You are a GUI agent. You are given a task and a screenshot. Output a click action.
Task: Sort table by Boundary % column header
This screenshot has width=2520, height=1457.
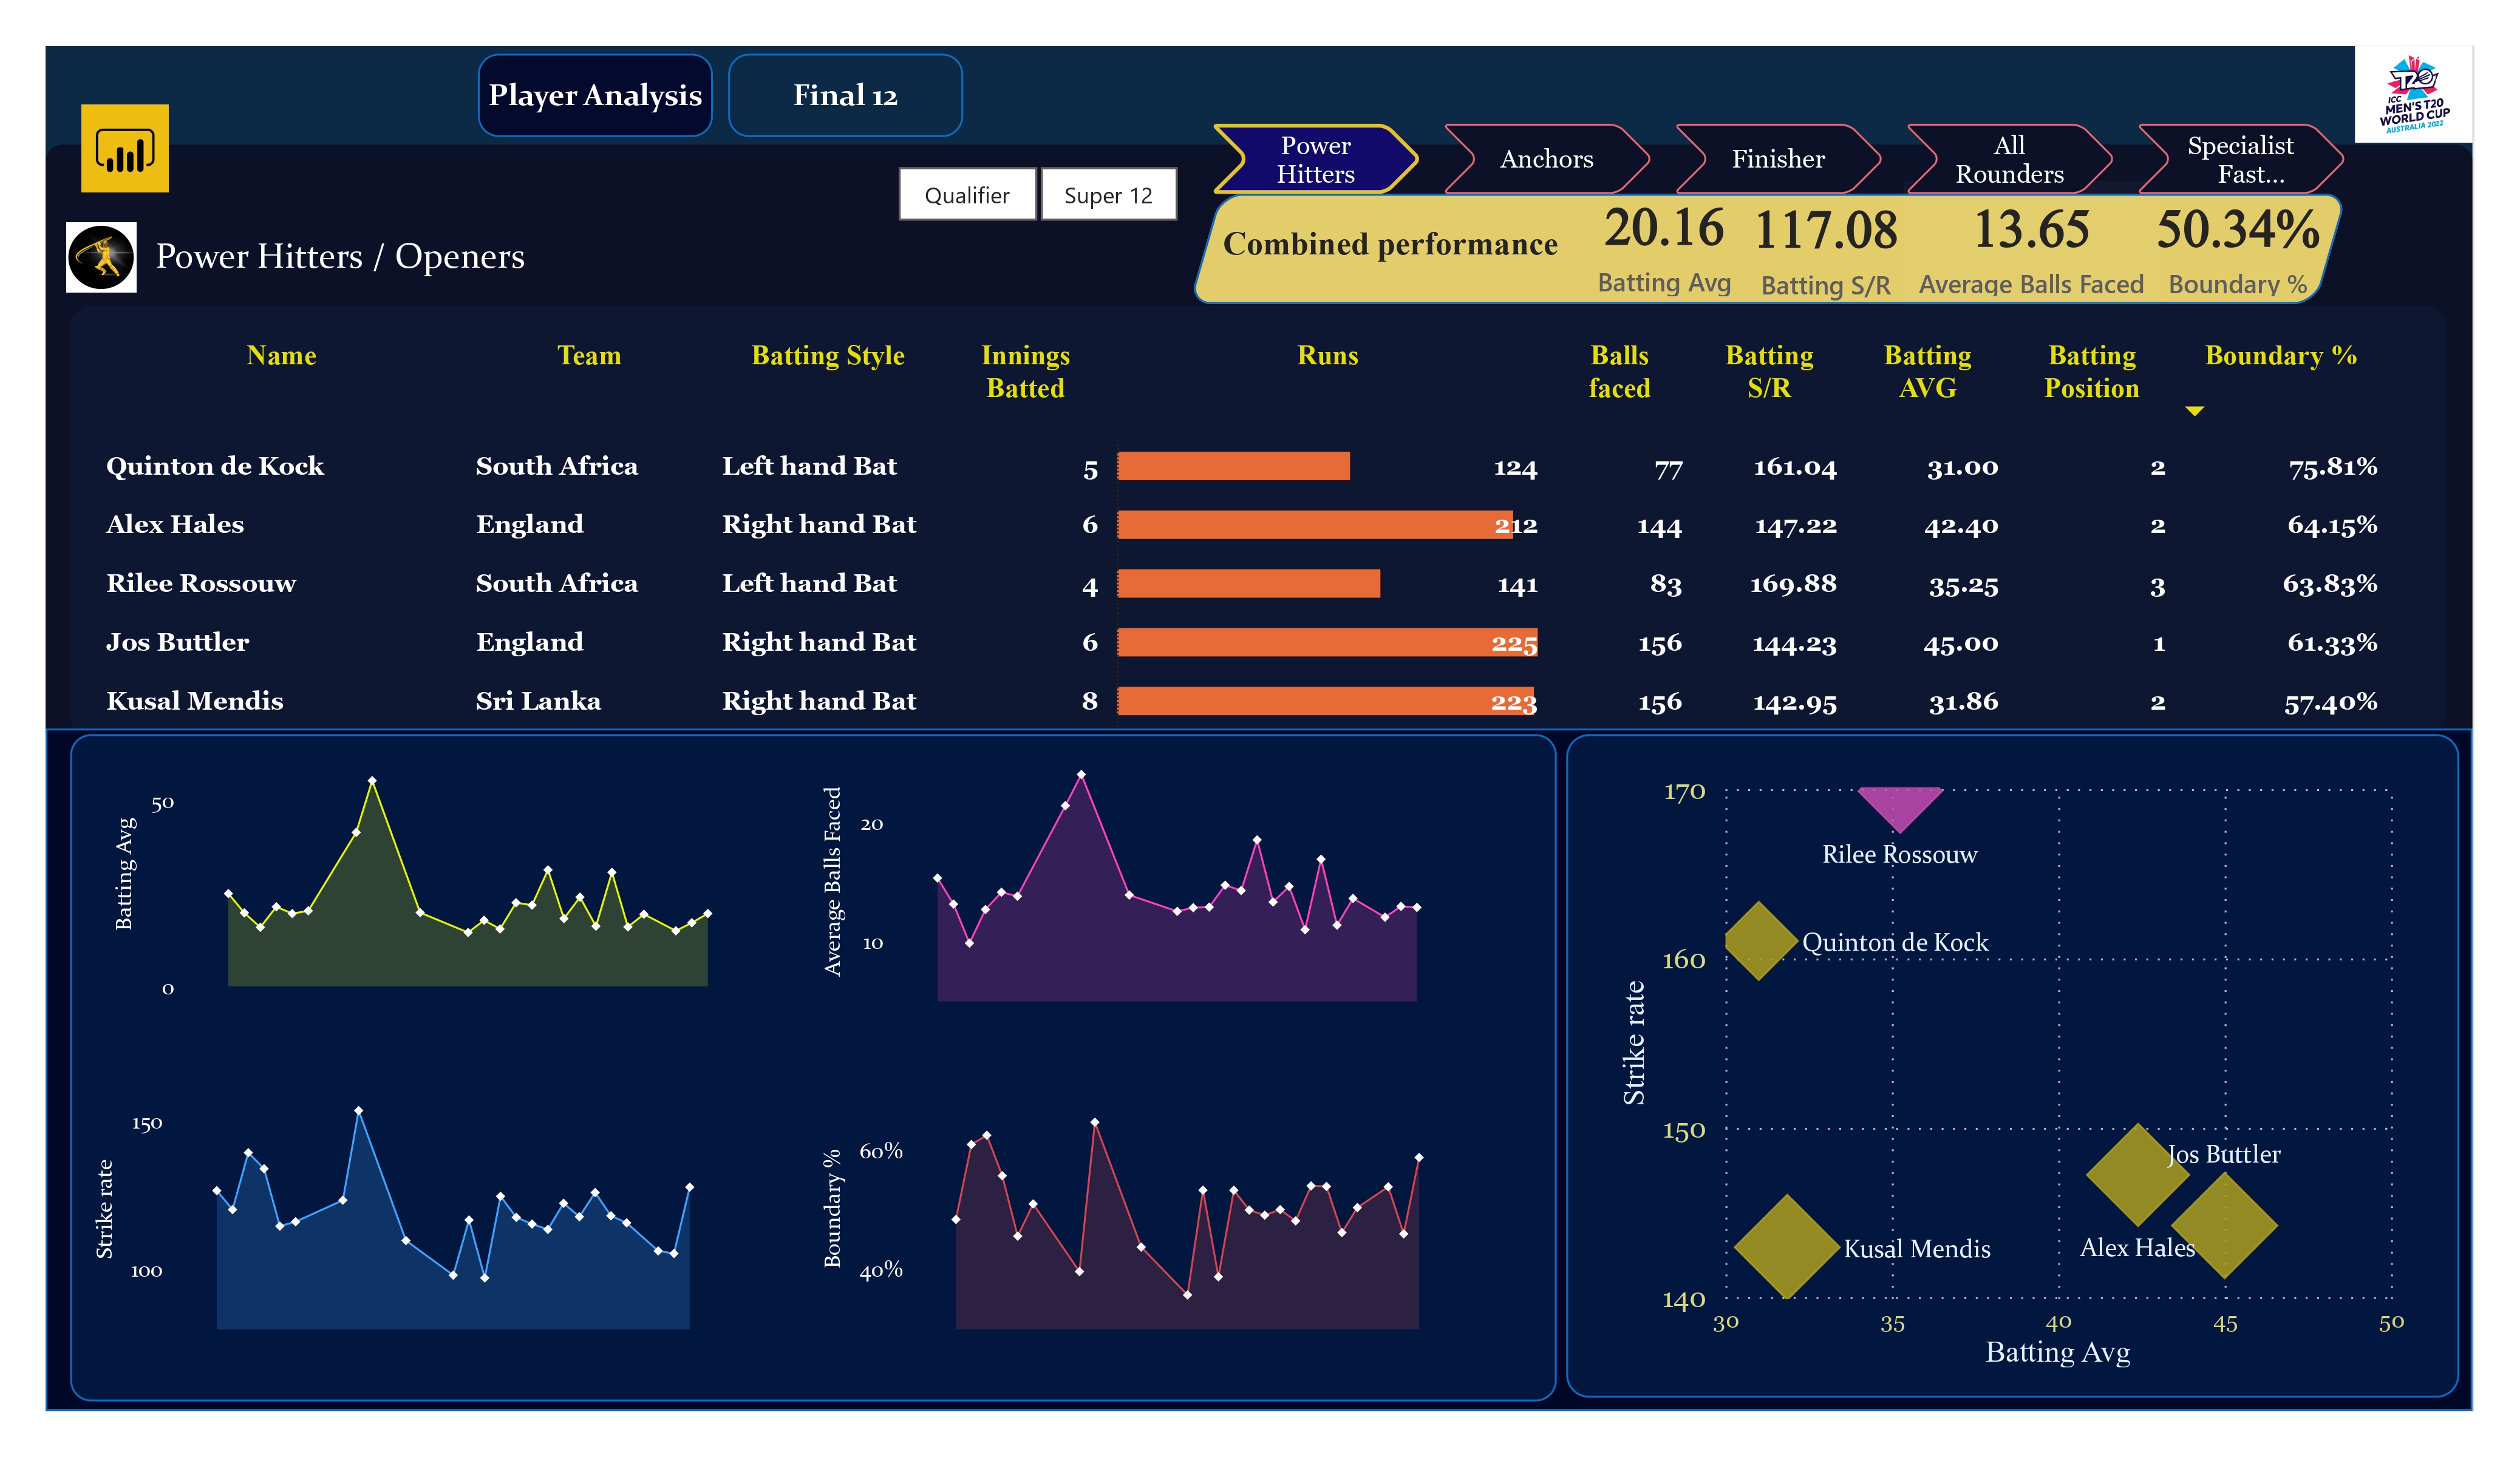pos(2280,356)
